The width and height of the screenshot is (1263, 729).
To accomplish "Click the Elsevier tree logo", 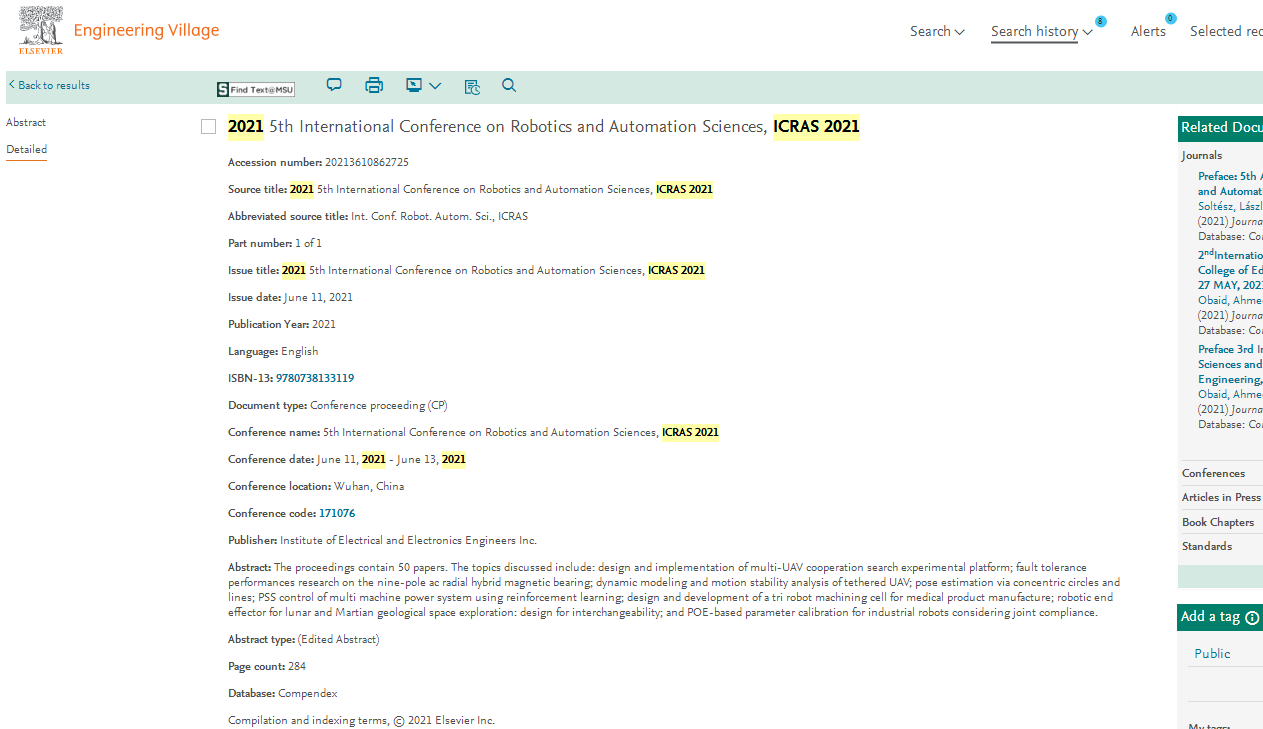I will (x=40, y=30).
